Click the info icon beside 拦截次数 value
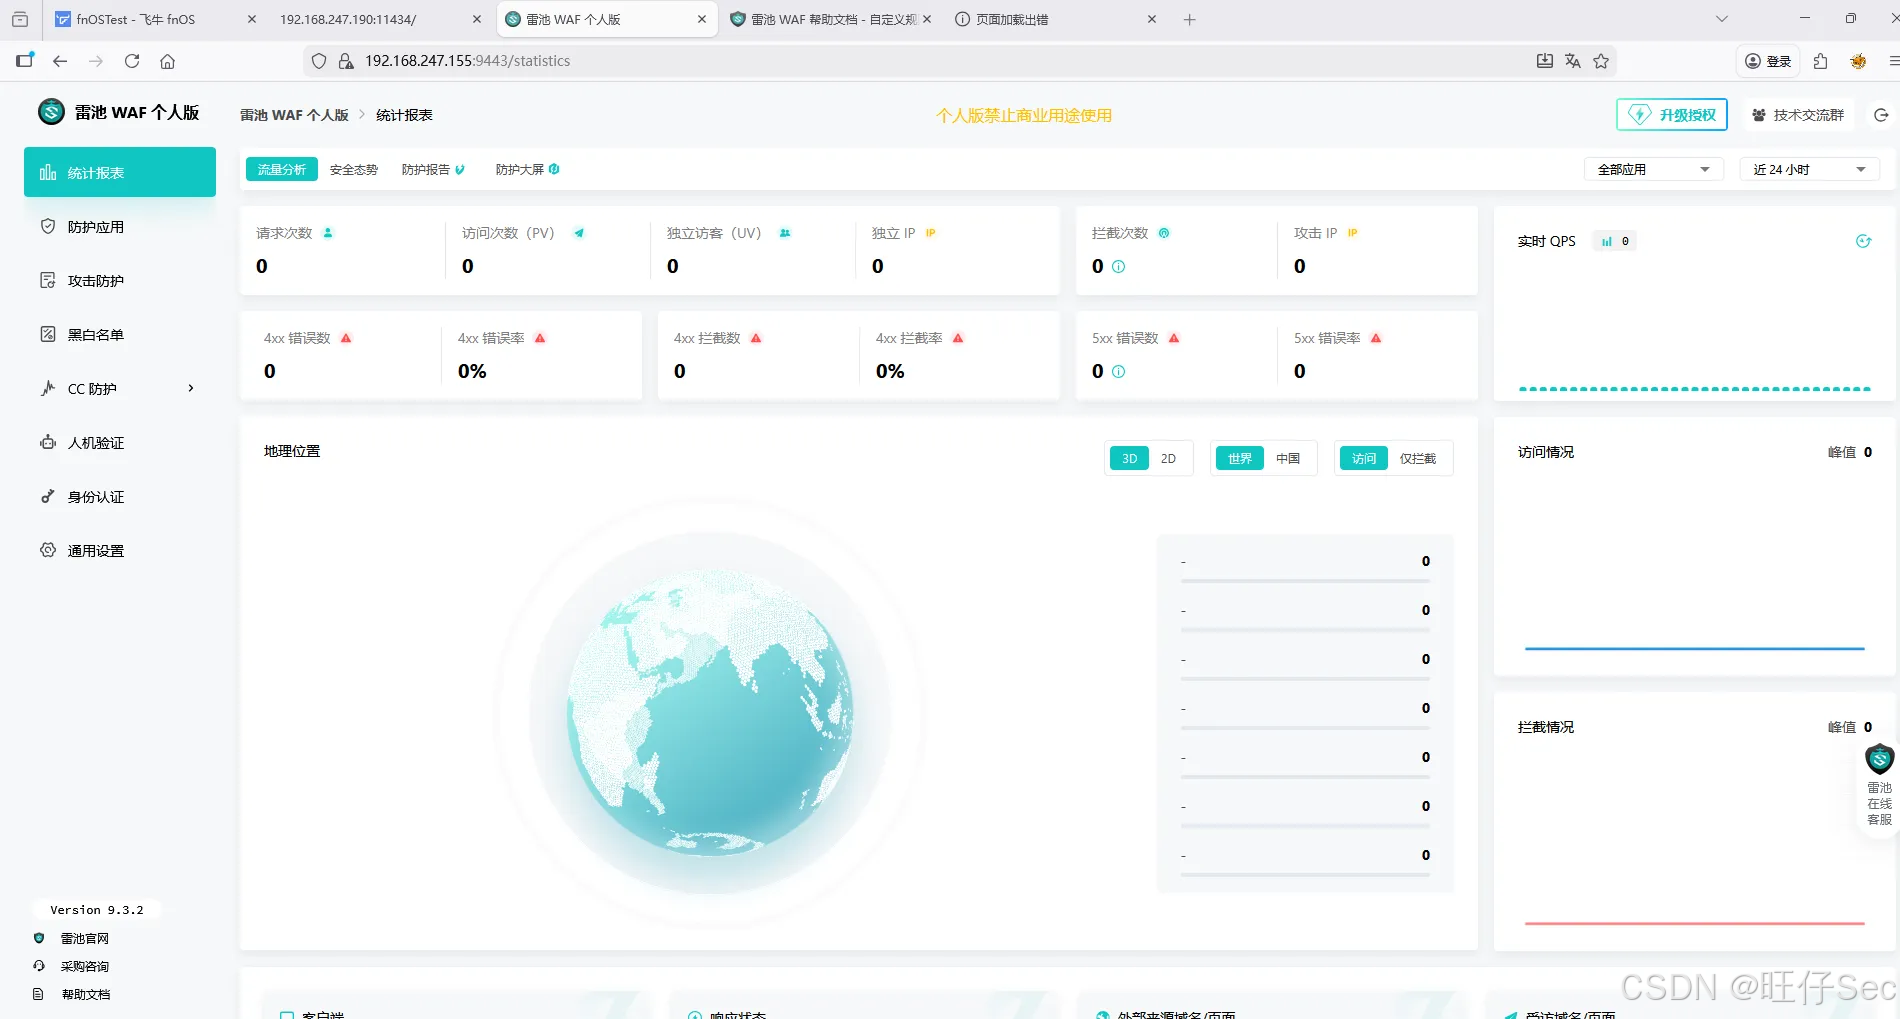This screenshot has width=1900, height=1019. tap(1119, 267)
